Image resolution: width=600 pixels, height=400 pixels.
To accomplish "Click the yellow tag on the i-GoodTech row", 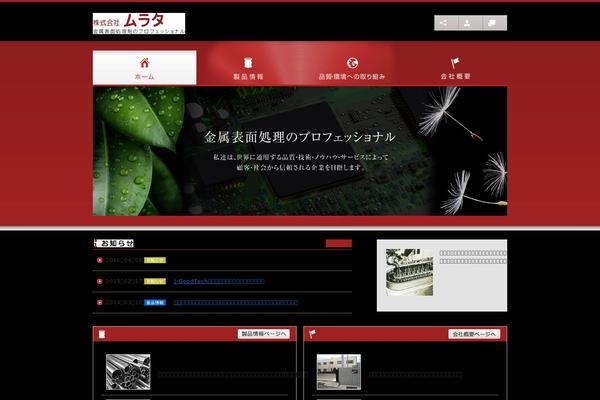I will click(155, 281).
